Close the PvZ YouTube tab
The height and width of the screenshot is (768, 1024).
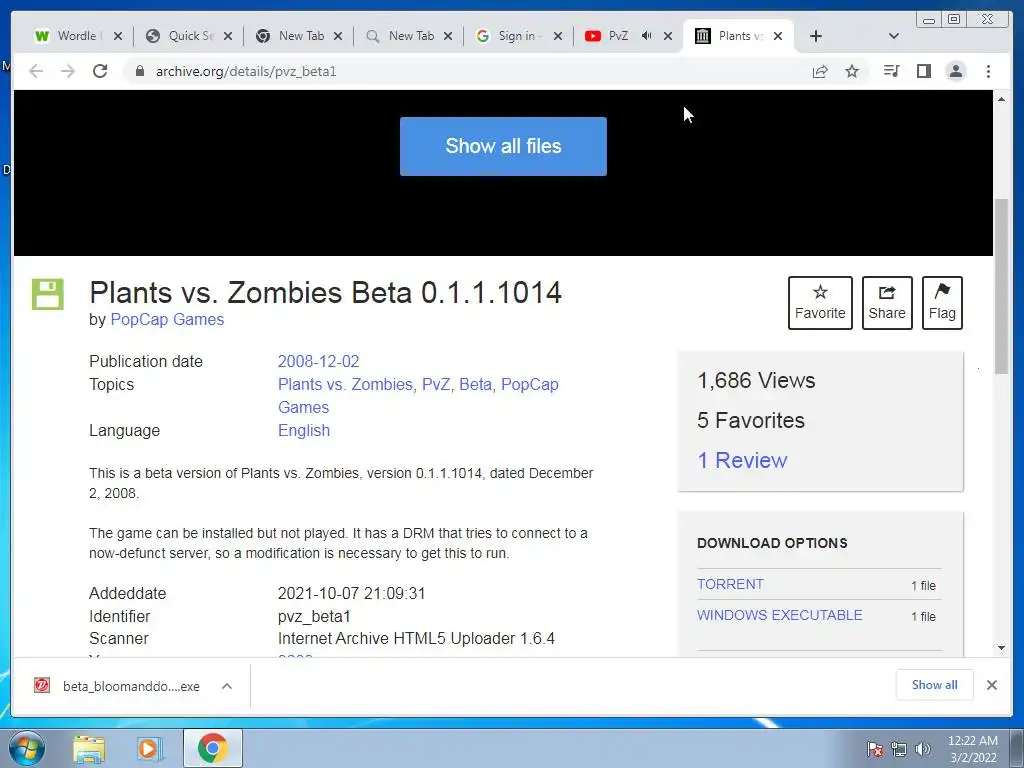[x=667, y=36]
